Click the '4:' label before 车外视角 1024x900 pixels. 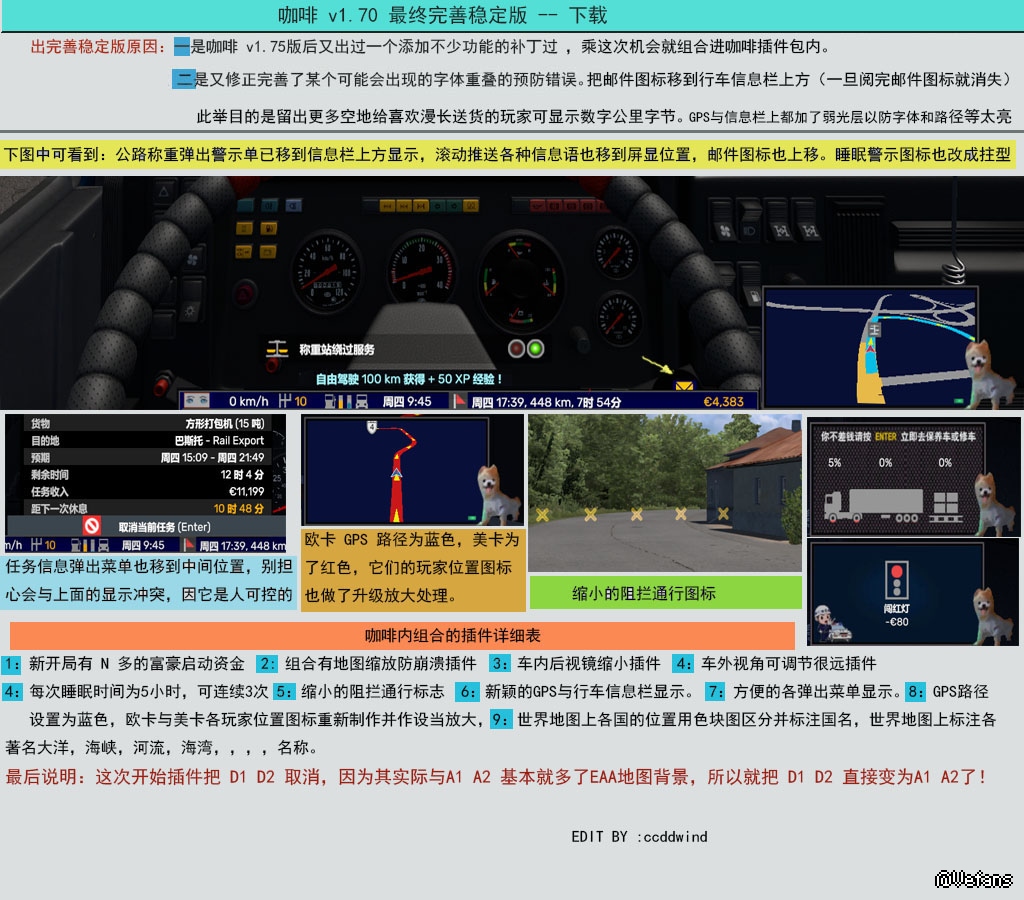[x=684, y=664]
